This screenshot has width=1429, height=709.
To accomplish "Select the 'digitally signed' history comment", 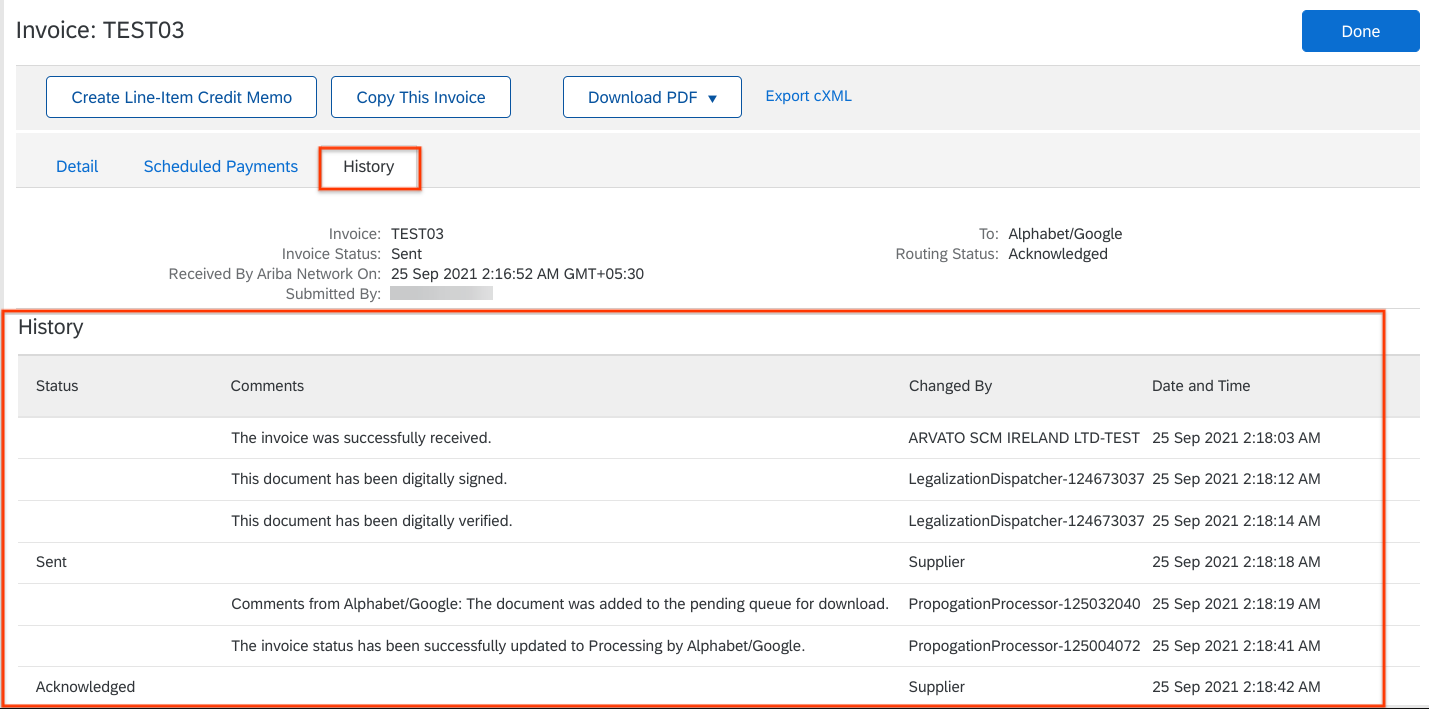I will tap(369, 479).
